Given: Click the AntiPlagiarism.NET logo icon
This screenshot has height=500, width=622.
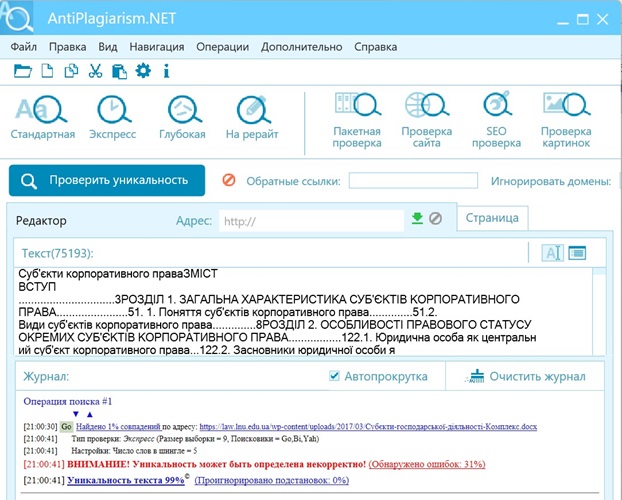Looking at the screenshot, I should tap(17, 17).
